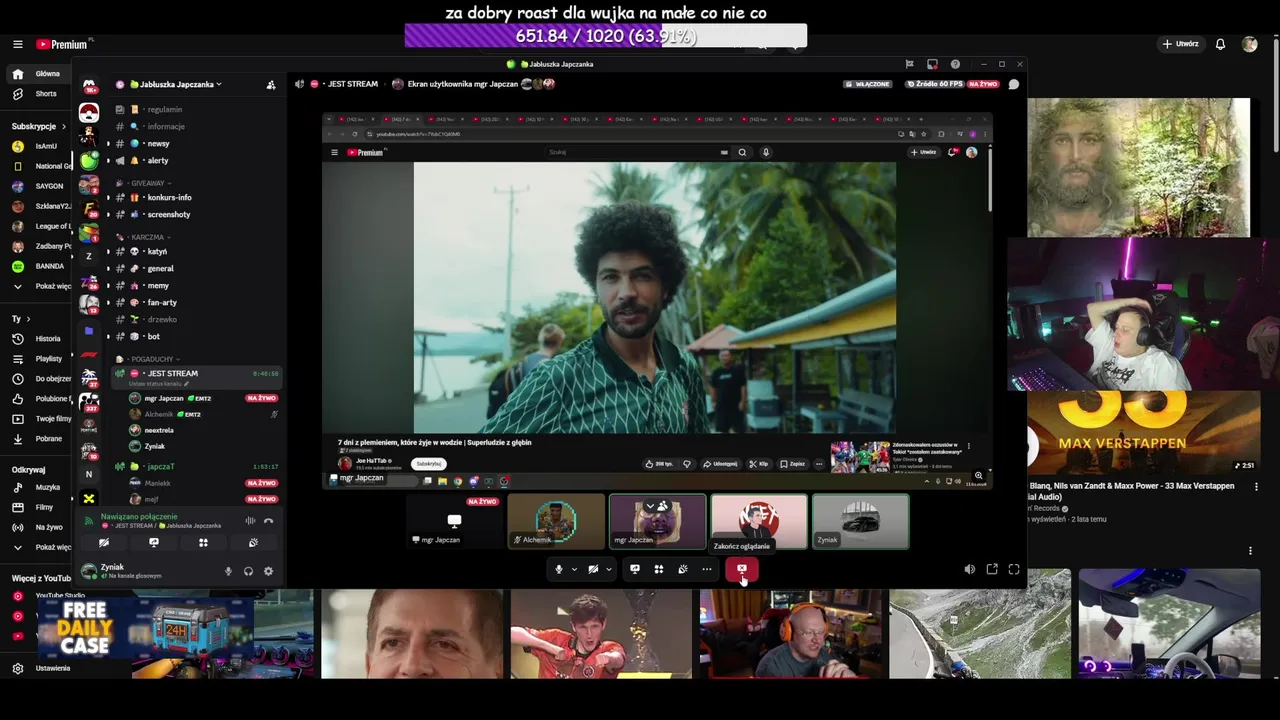Open Discord help question mark icon
The width and height of the screenshot is (1280, 720).
[x=955, y=64]
